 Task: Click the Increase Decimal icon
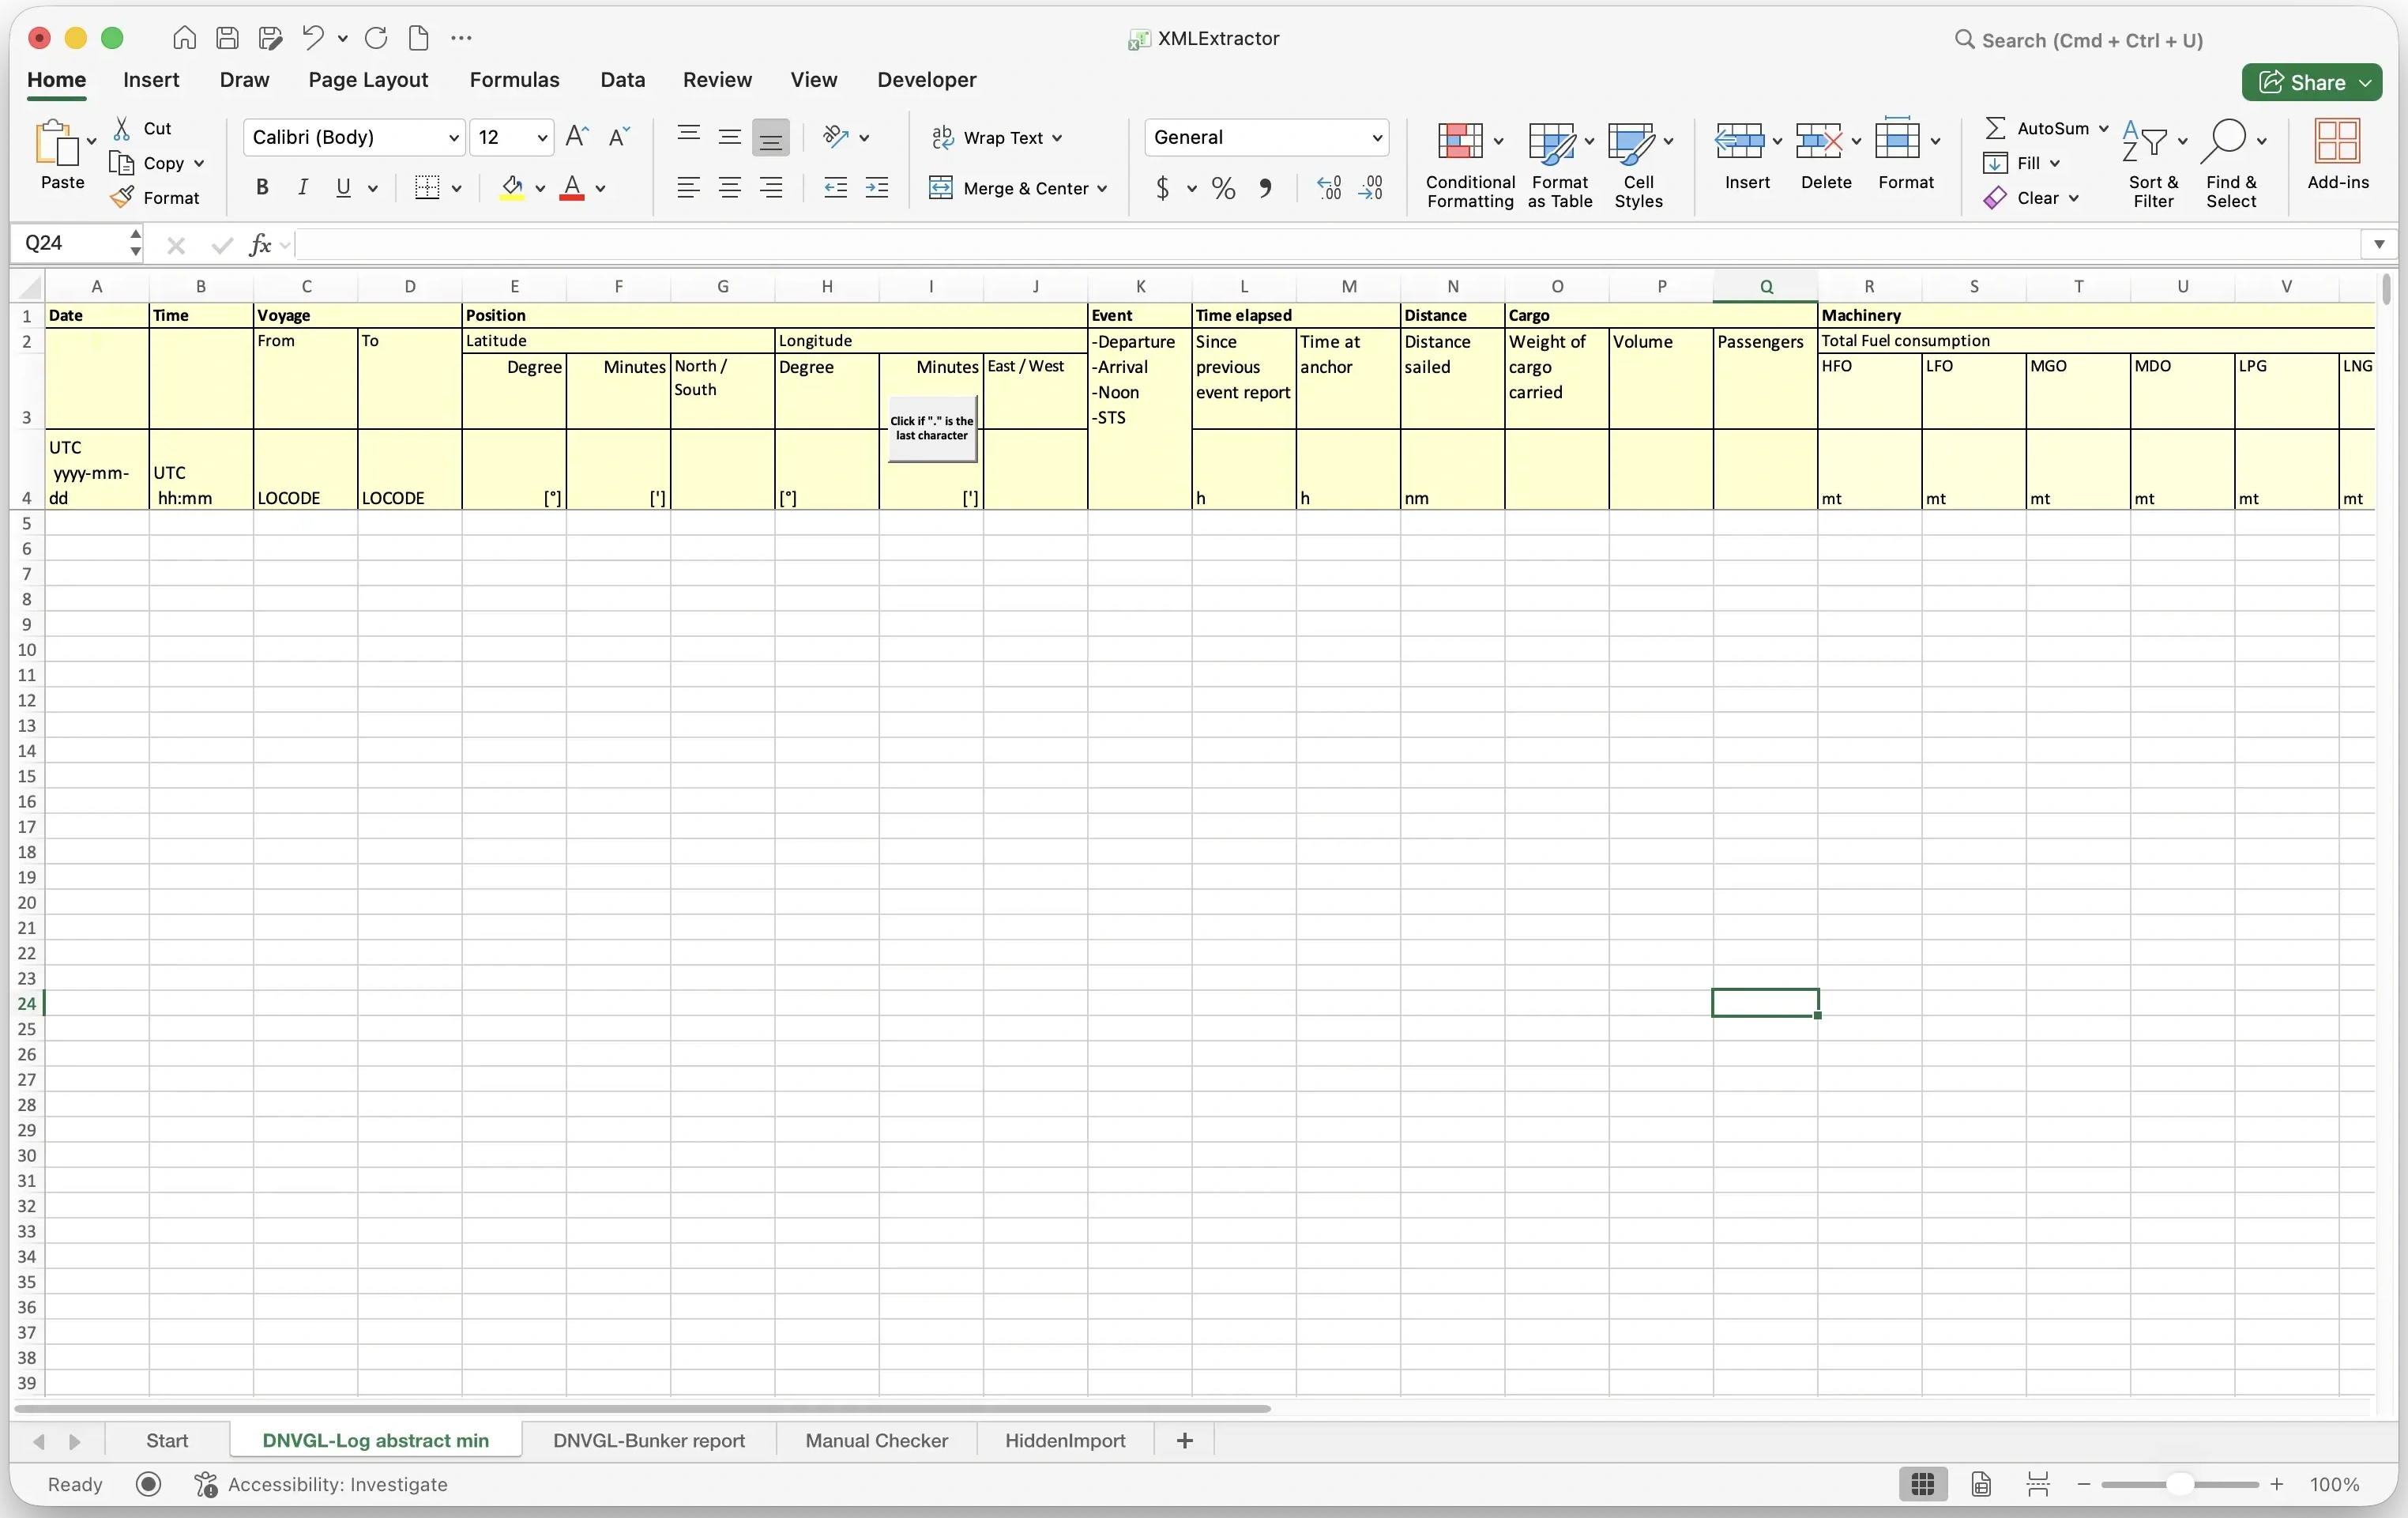pyautogui.click(x=1329, y=187)
